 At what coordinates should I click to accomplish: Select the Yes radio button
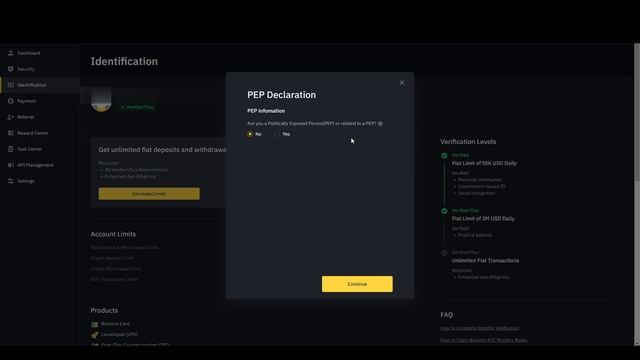tap(278, 134)
